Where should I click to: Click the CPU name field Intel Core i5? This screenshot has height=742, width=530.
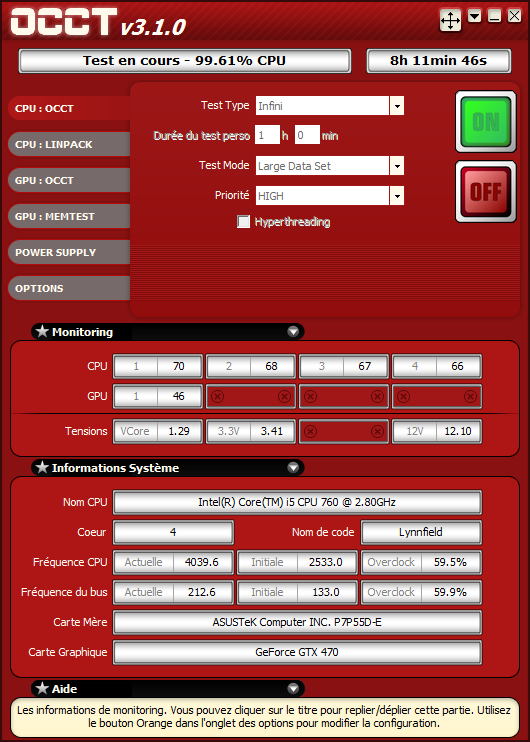tap(297, 502)
